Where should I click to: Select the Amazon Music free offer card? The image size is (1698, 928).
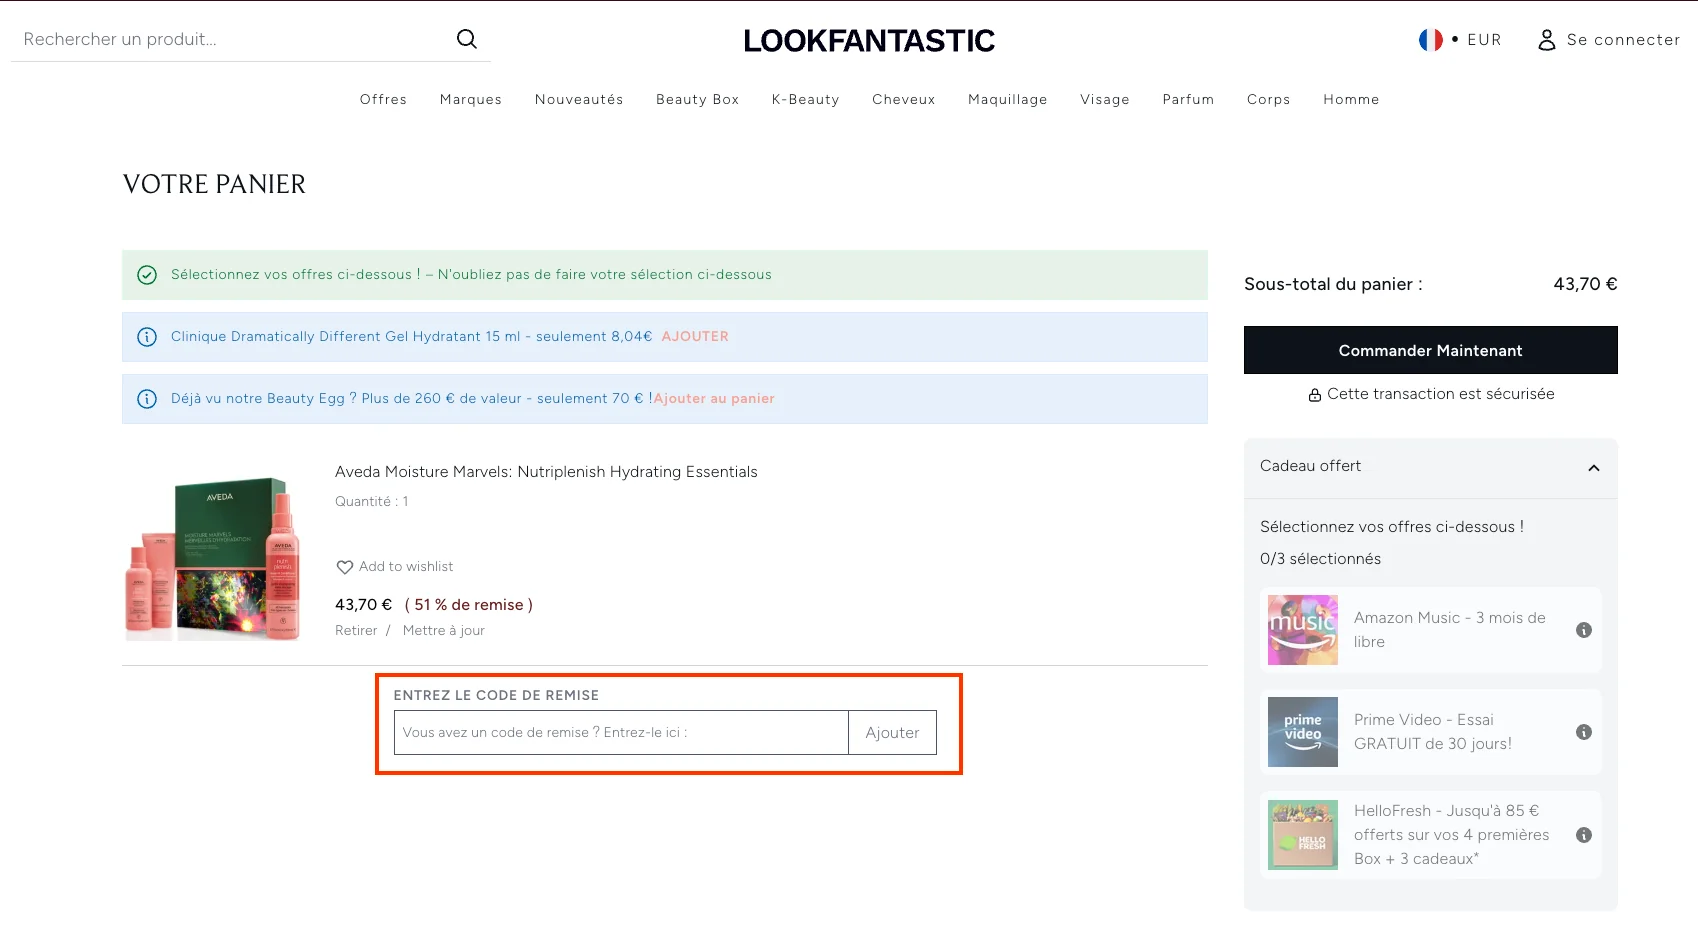click(1430, 630)
